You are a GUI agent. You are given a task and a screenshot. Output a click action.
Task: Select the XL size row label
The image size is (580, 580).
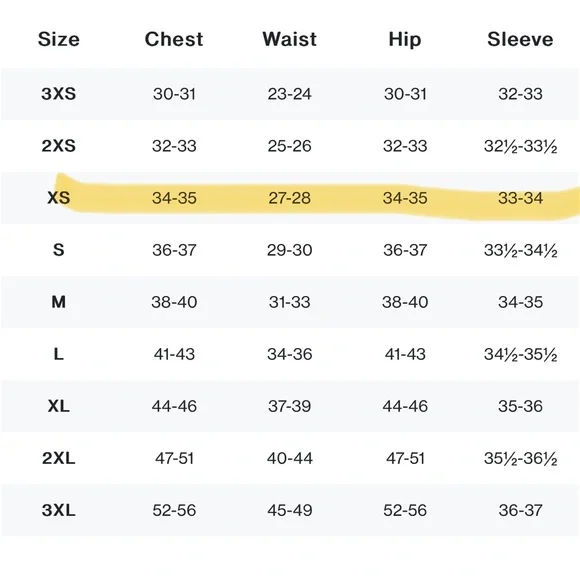(58, 407)
